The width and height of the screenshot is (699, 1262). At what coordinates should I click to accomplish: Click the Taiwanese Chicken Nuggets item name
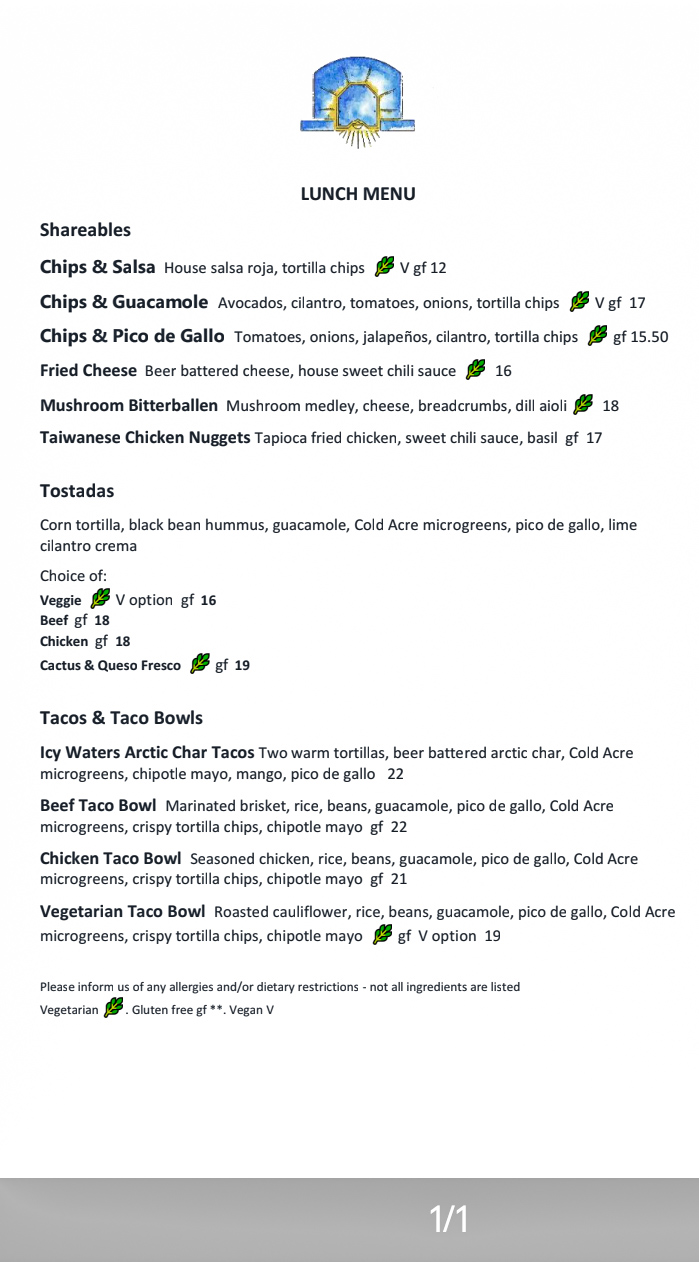145,437
